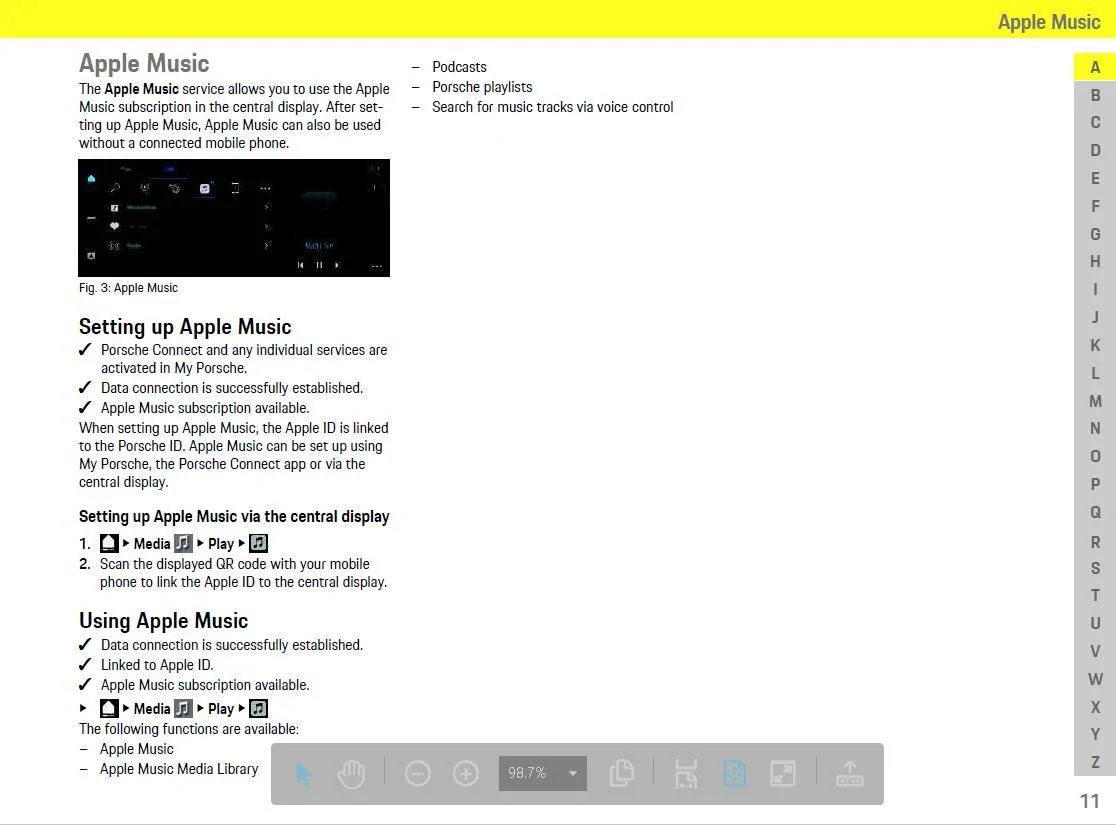
Task: Click 'Linked to Apple ID.' requirement
Action: click(157, 665)
